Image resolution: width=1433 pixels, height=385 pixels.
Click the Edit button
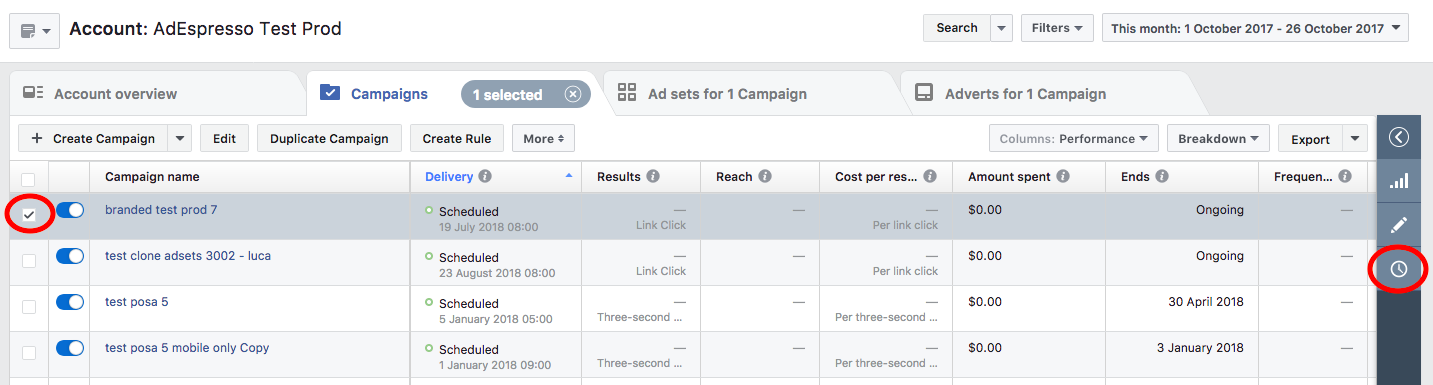tap(224, 138)
